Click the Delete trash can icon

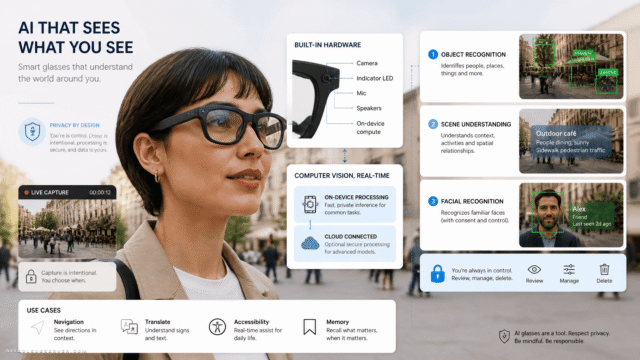604,269
